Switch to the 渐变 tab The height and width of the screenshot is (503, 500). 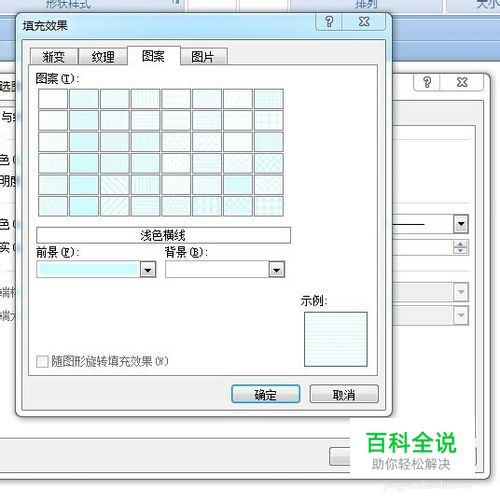click(x=54, y=56)
